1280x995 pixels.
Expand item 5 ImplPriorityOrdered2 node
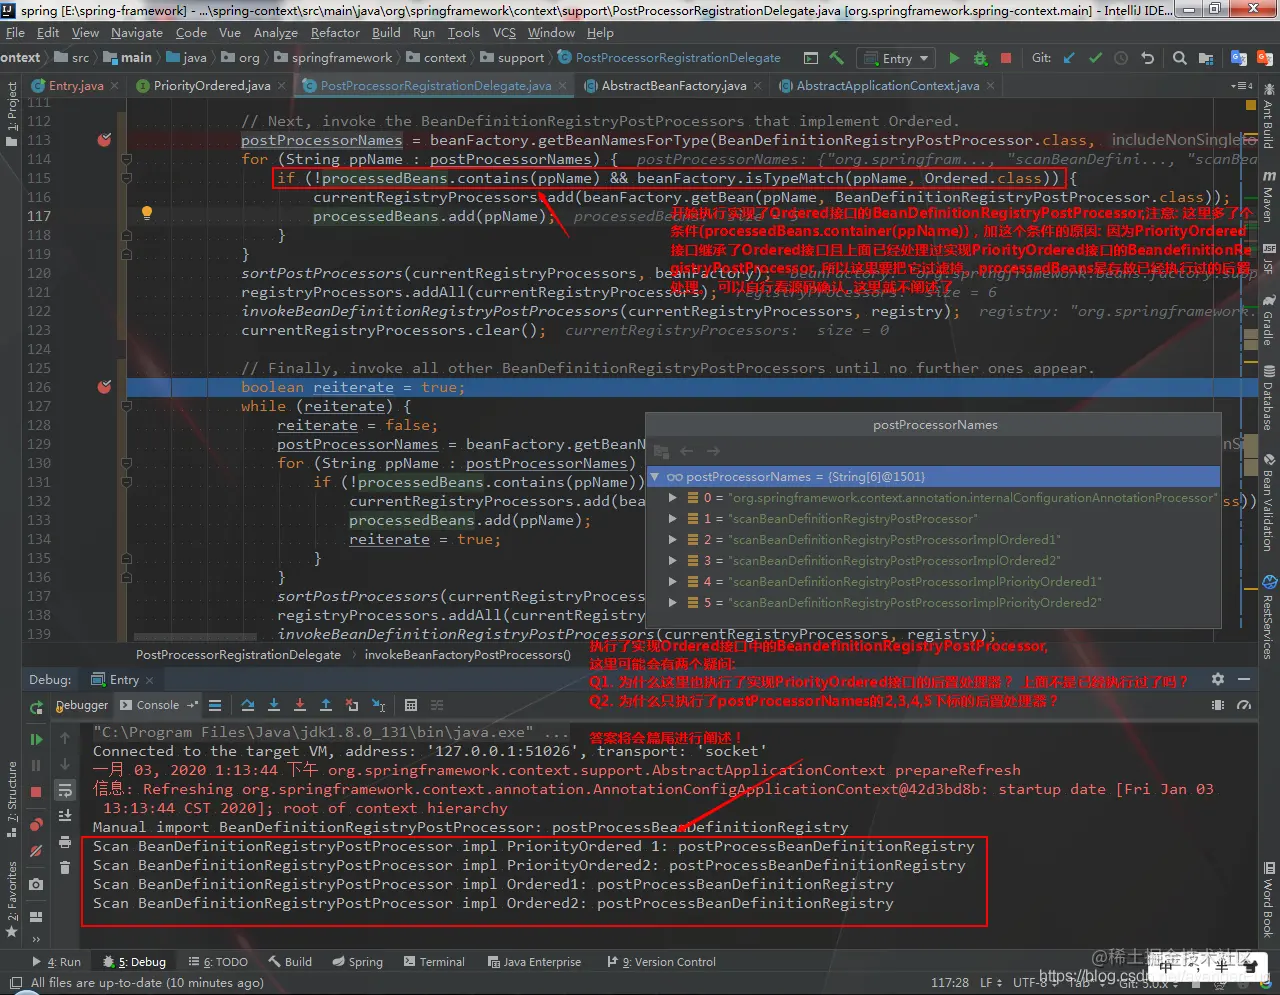tap(673, 603)
